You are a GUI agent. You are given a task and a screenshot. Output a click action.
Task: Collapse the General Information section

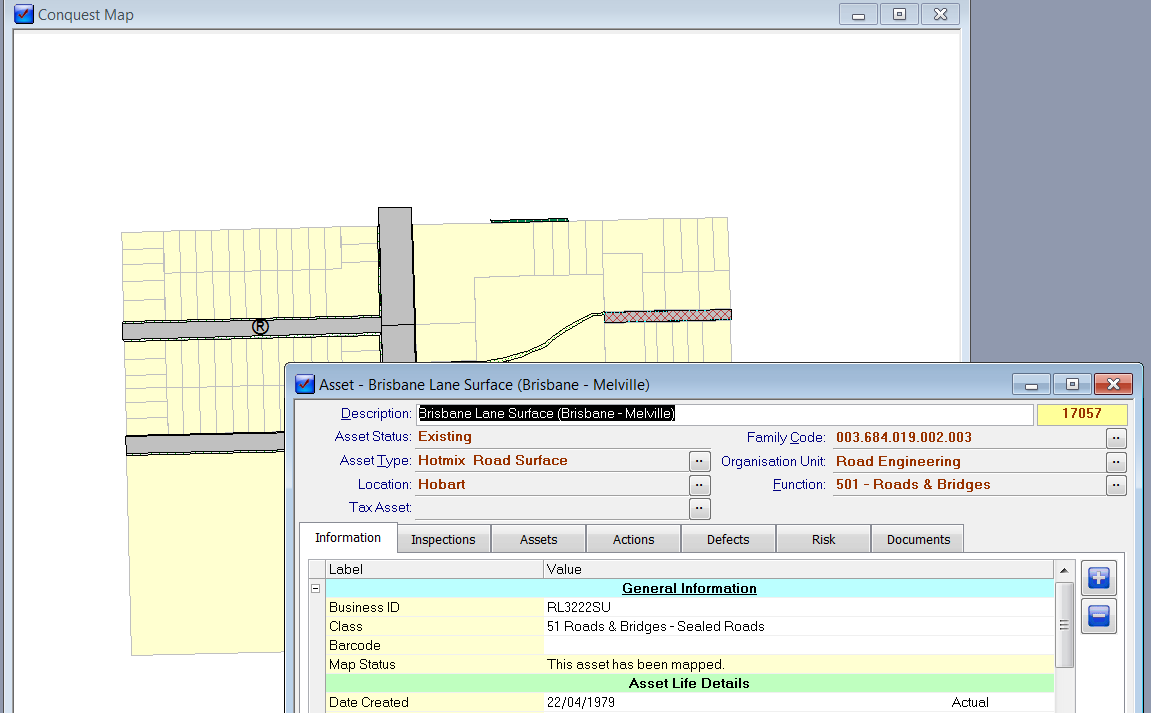click(x=316, y=588)
